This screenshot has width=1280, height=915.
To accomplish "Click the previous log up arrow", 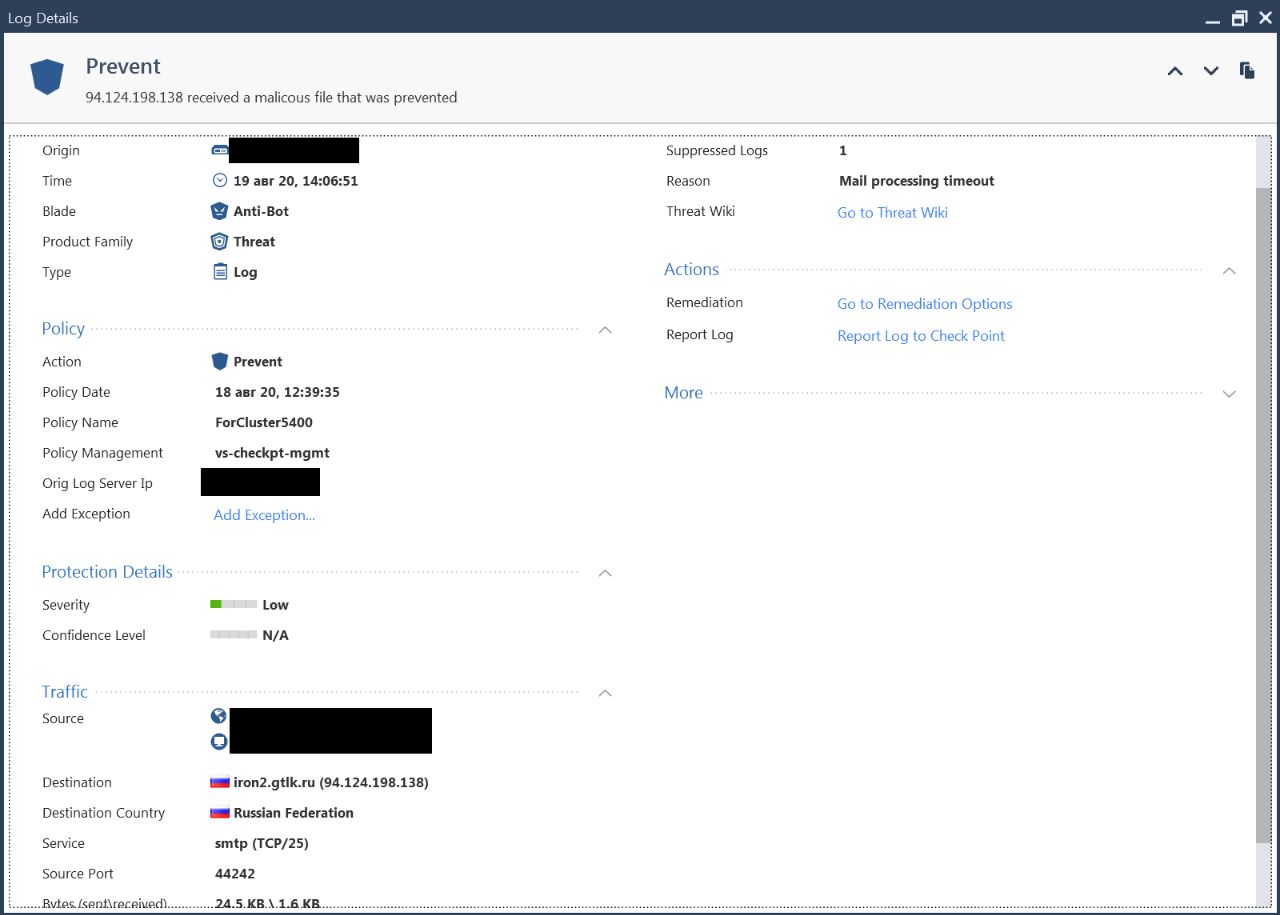I will click(x=1175, y=71).
